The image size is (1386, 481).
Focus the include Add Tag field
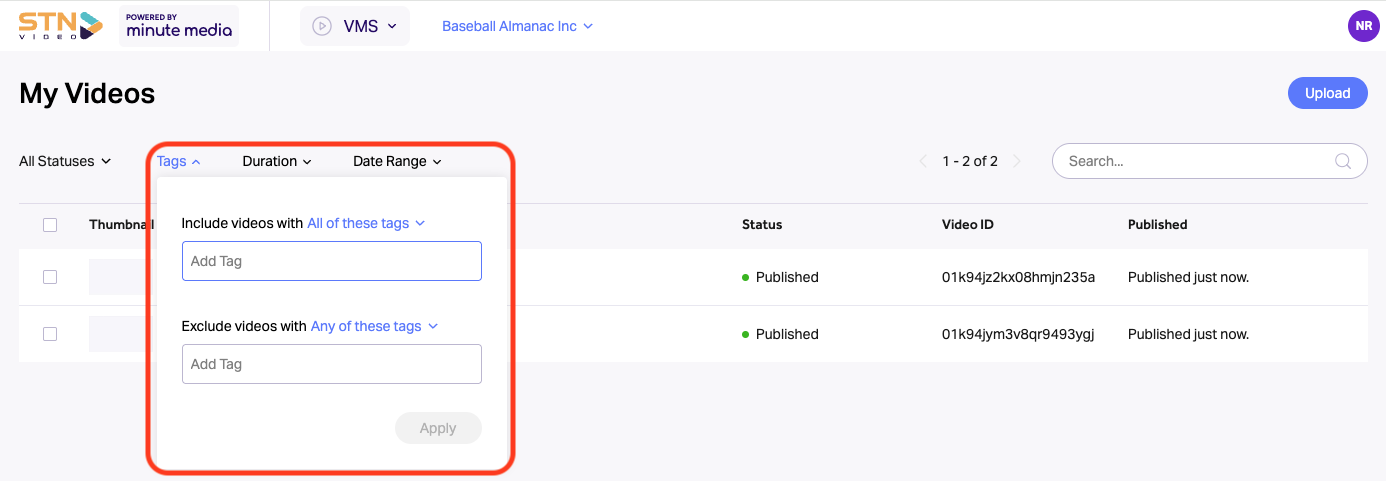332,261
